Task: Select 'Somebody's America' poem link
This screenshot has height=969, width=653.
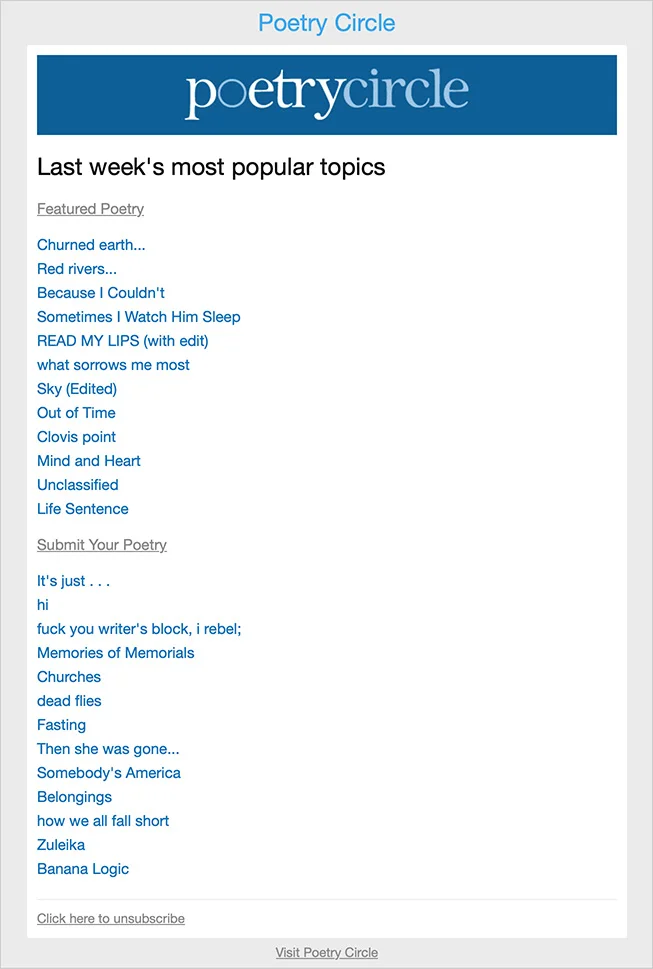Action: 109,773
